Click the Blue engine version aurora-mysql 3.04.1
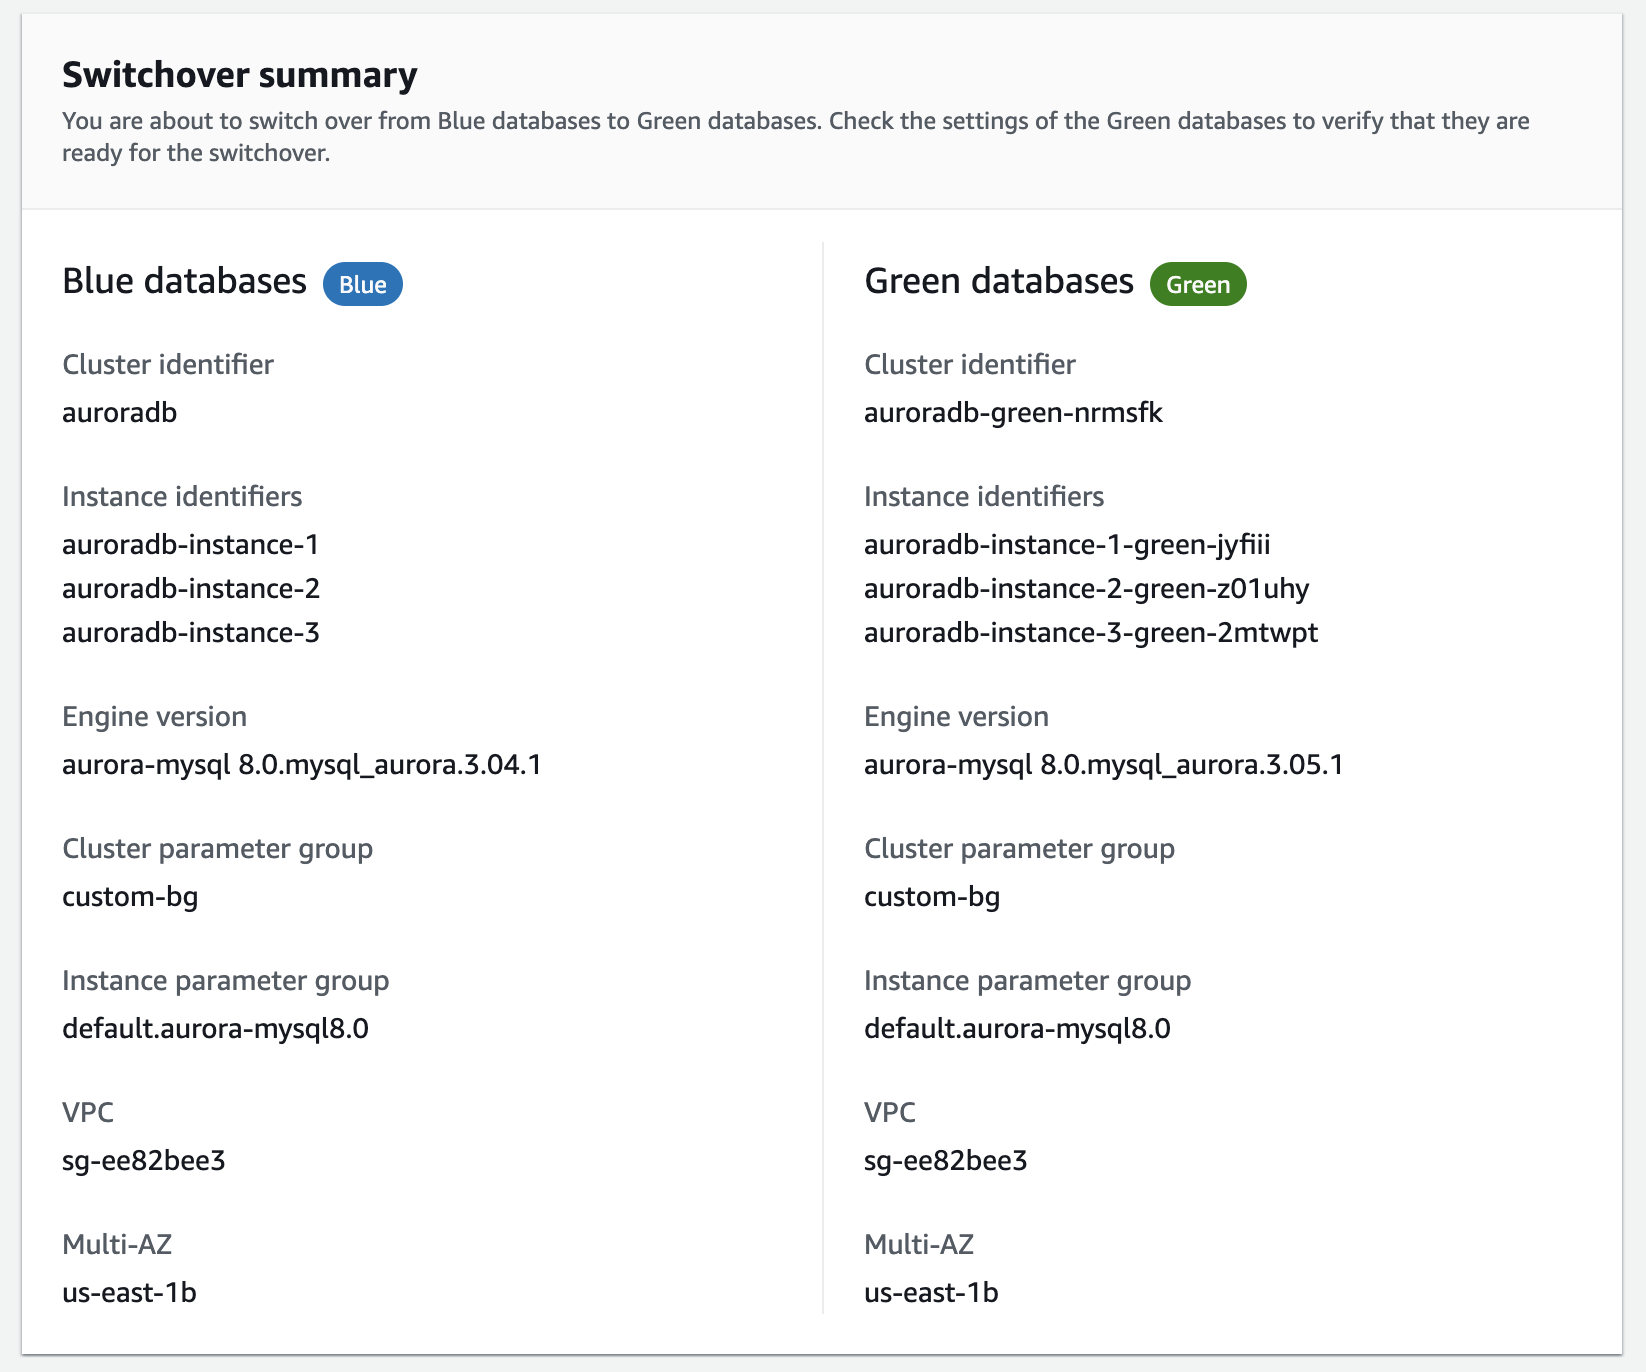The height and width of the screenshot is (1372, 1646). [302, 764]
